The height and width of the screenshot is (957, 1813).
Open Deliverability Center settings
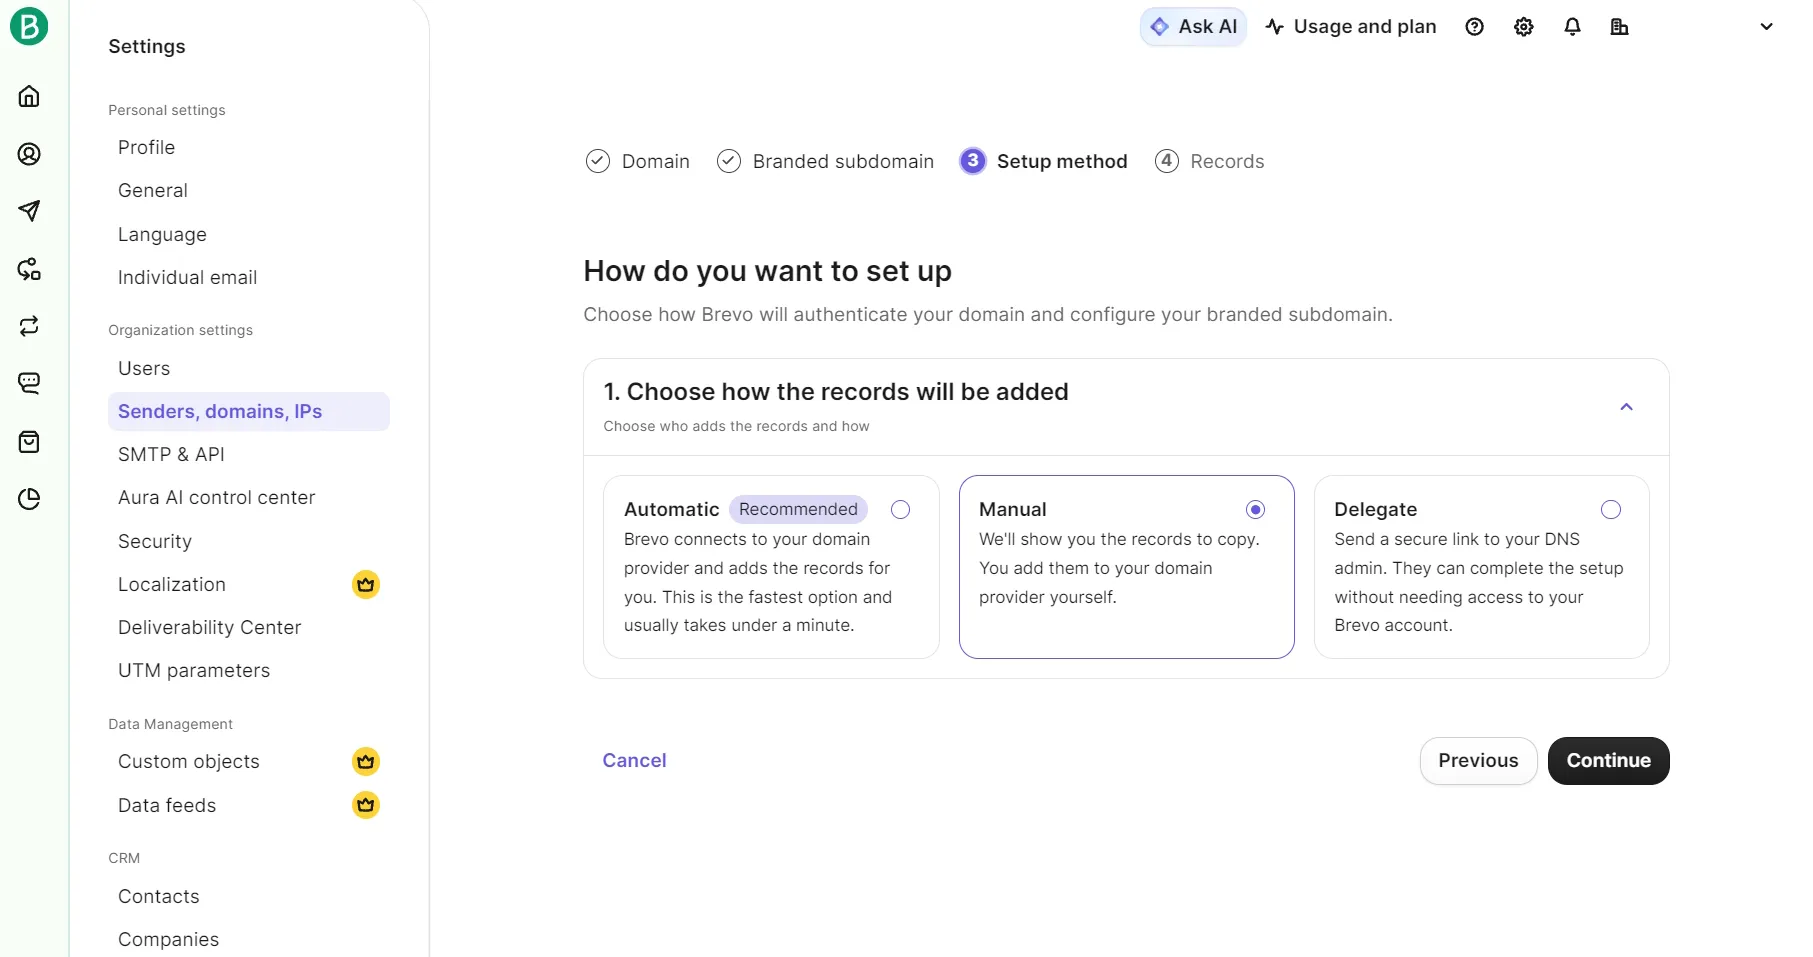pyautogui.click(x=209, y=627)
